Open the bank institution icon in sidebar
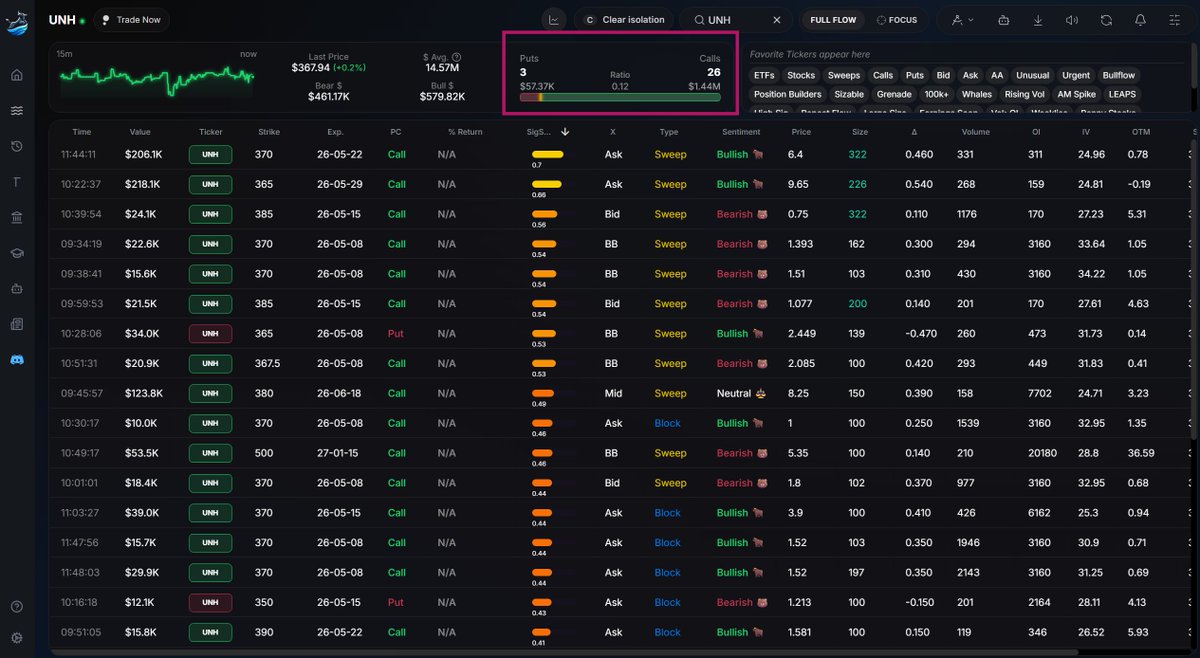This screenshot has height=658, width=1200. 16,217
